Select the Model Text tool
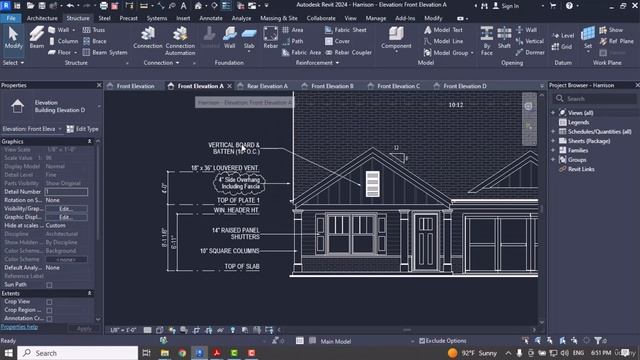640x360 pixels. (x=443, y=30)
